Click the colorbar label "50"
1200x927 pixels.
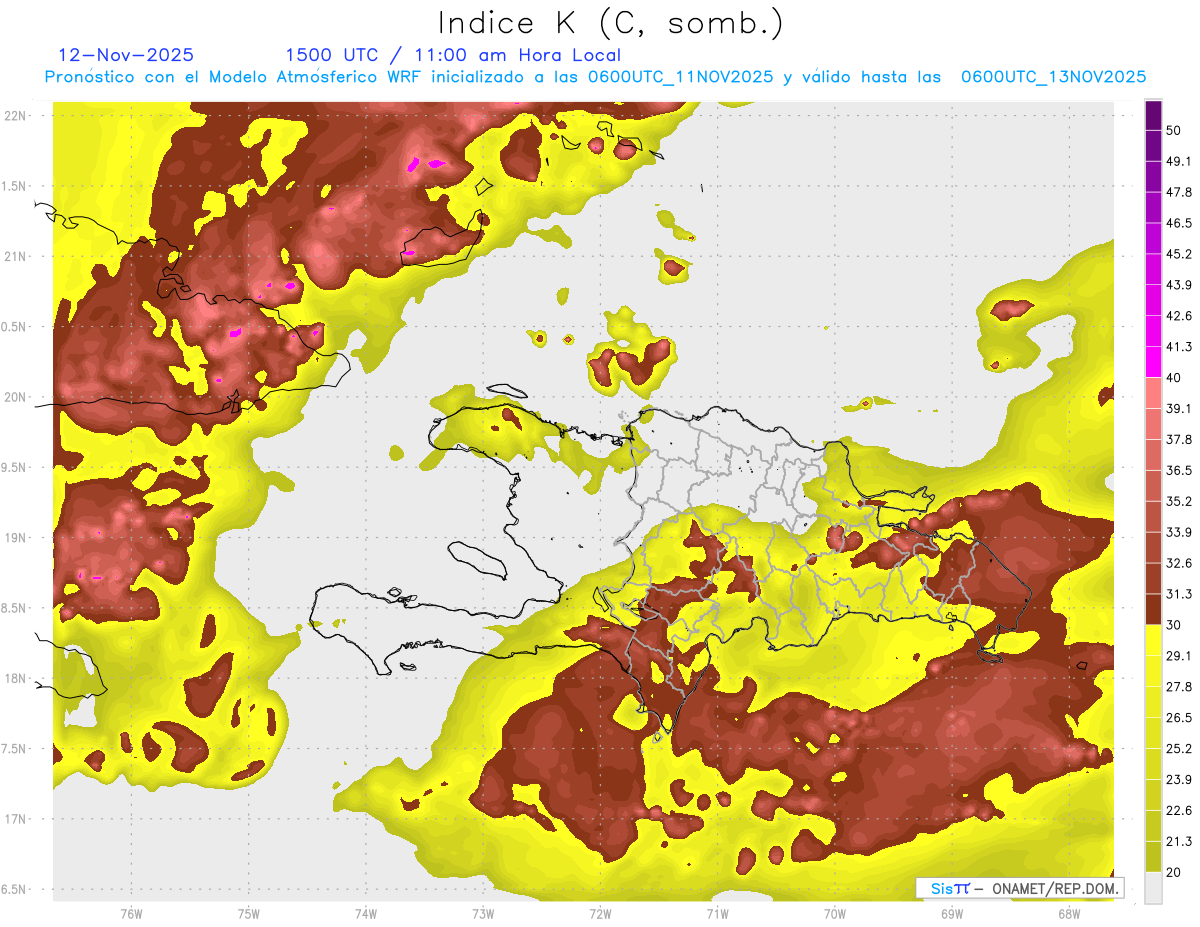[1174, 131]
